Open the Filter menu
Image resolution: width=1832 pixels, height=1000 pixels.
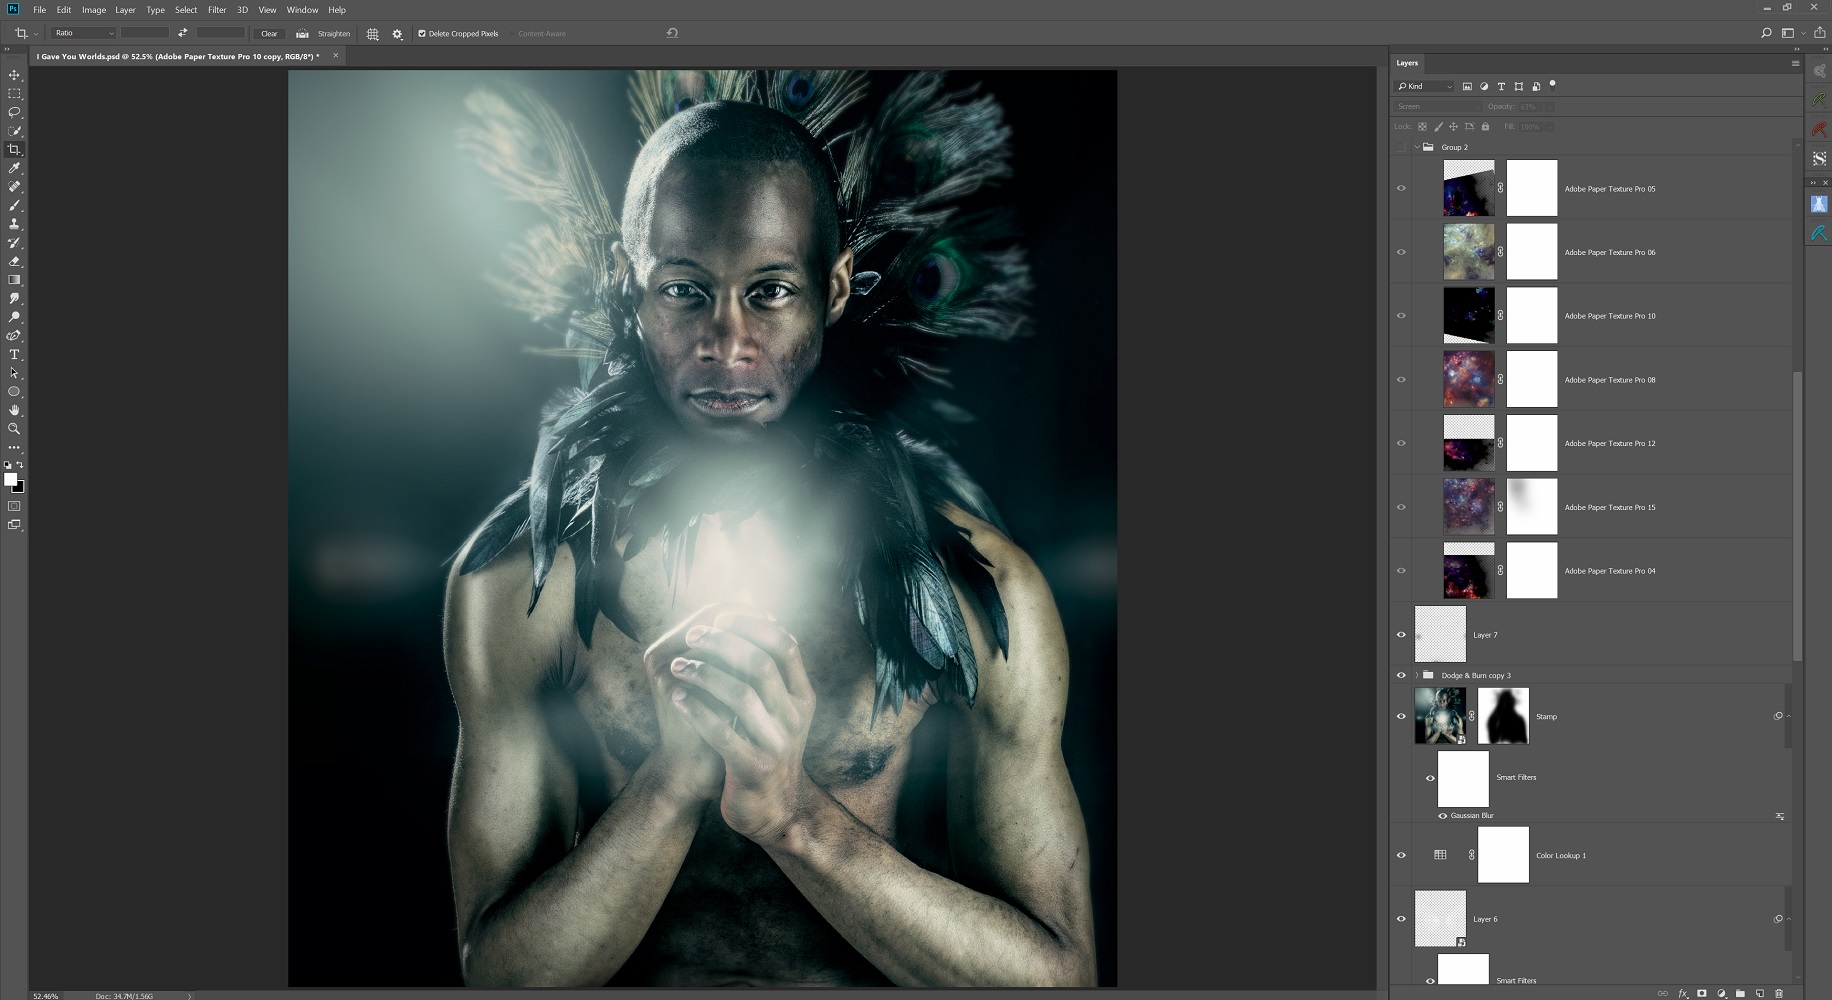click(216, 10)
